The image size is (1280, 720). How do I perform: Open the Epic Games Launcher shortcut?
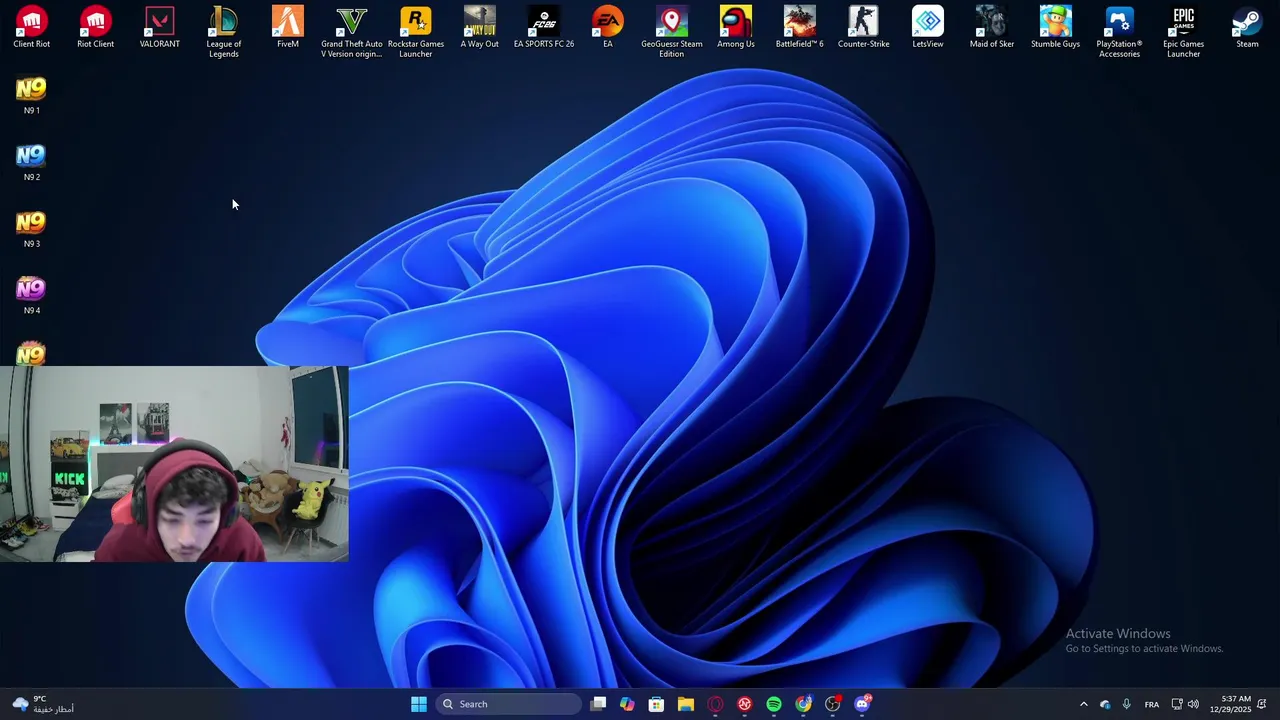tap(1183, 32)
